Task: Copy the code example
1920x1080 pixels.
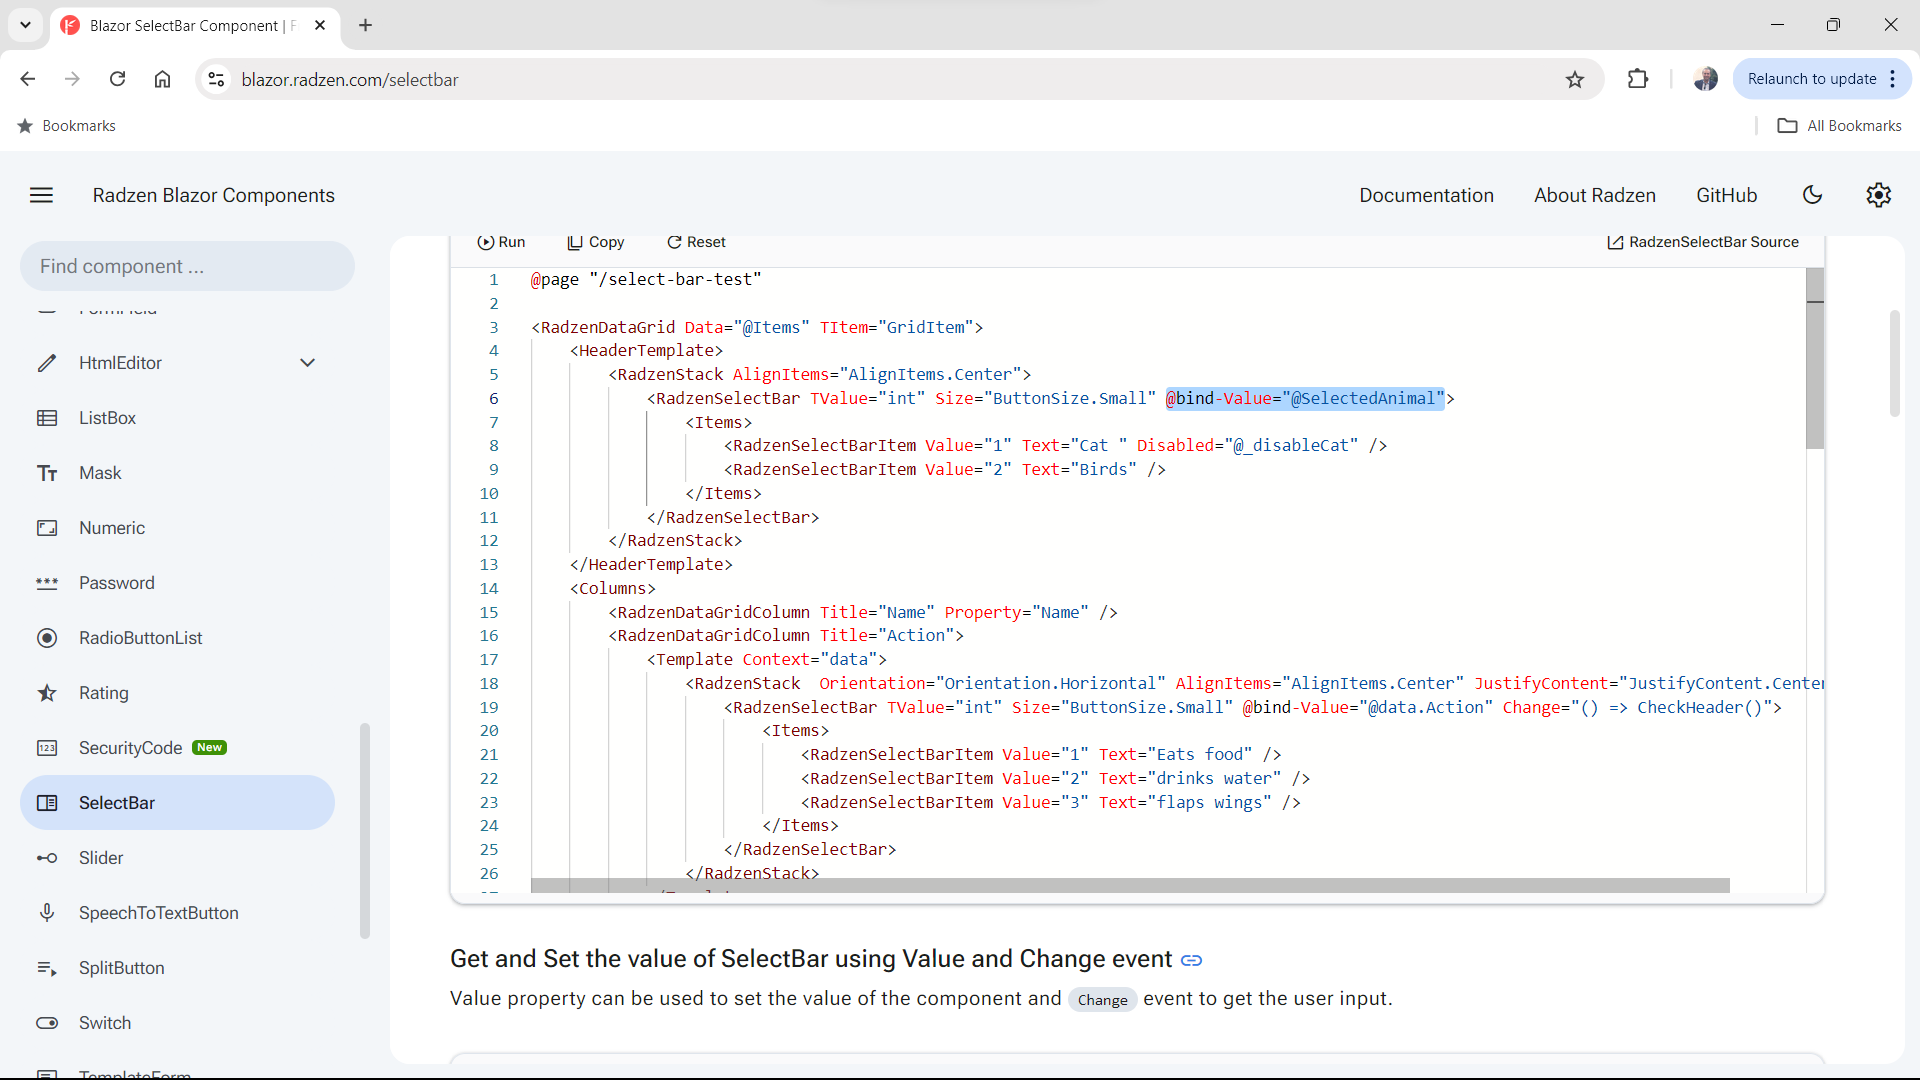Action: click(595, 242)
